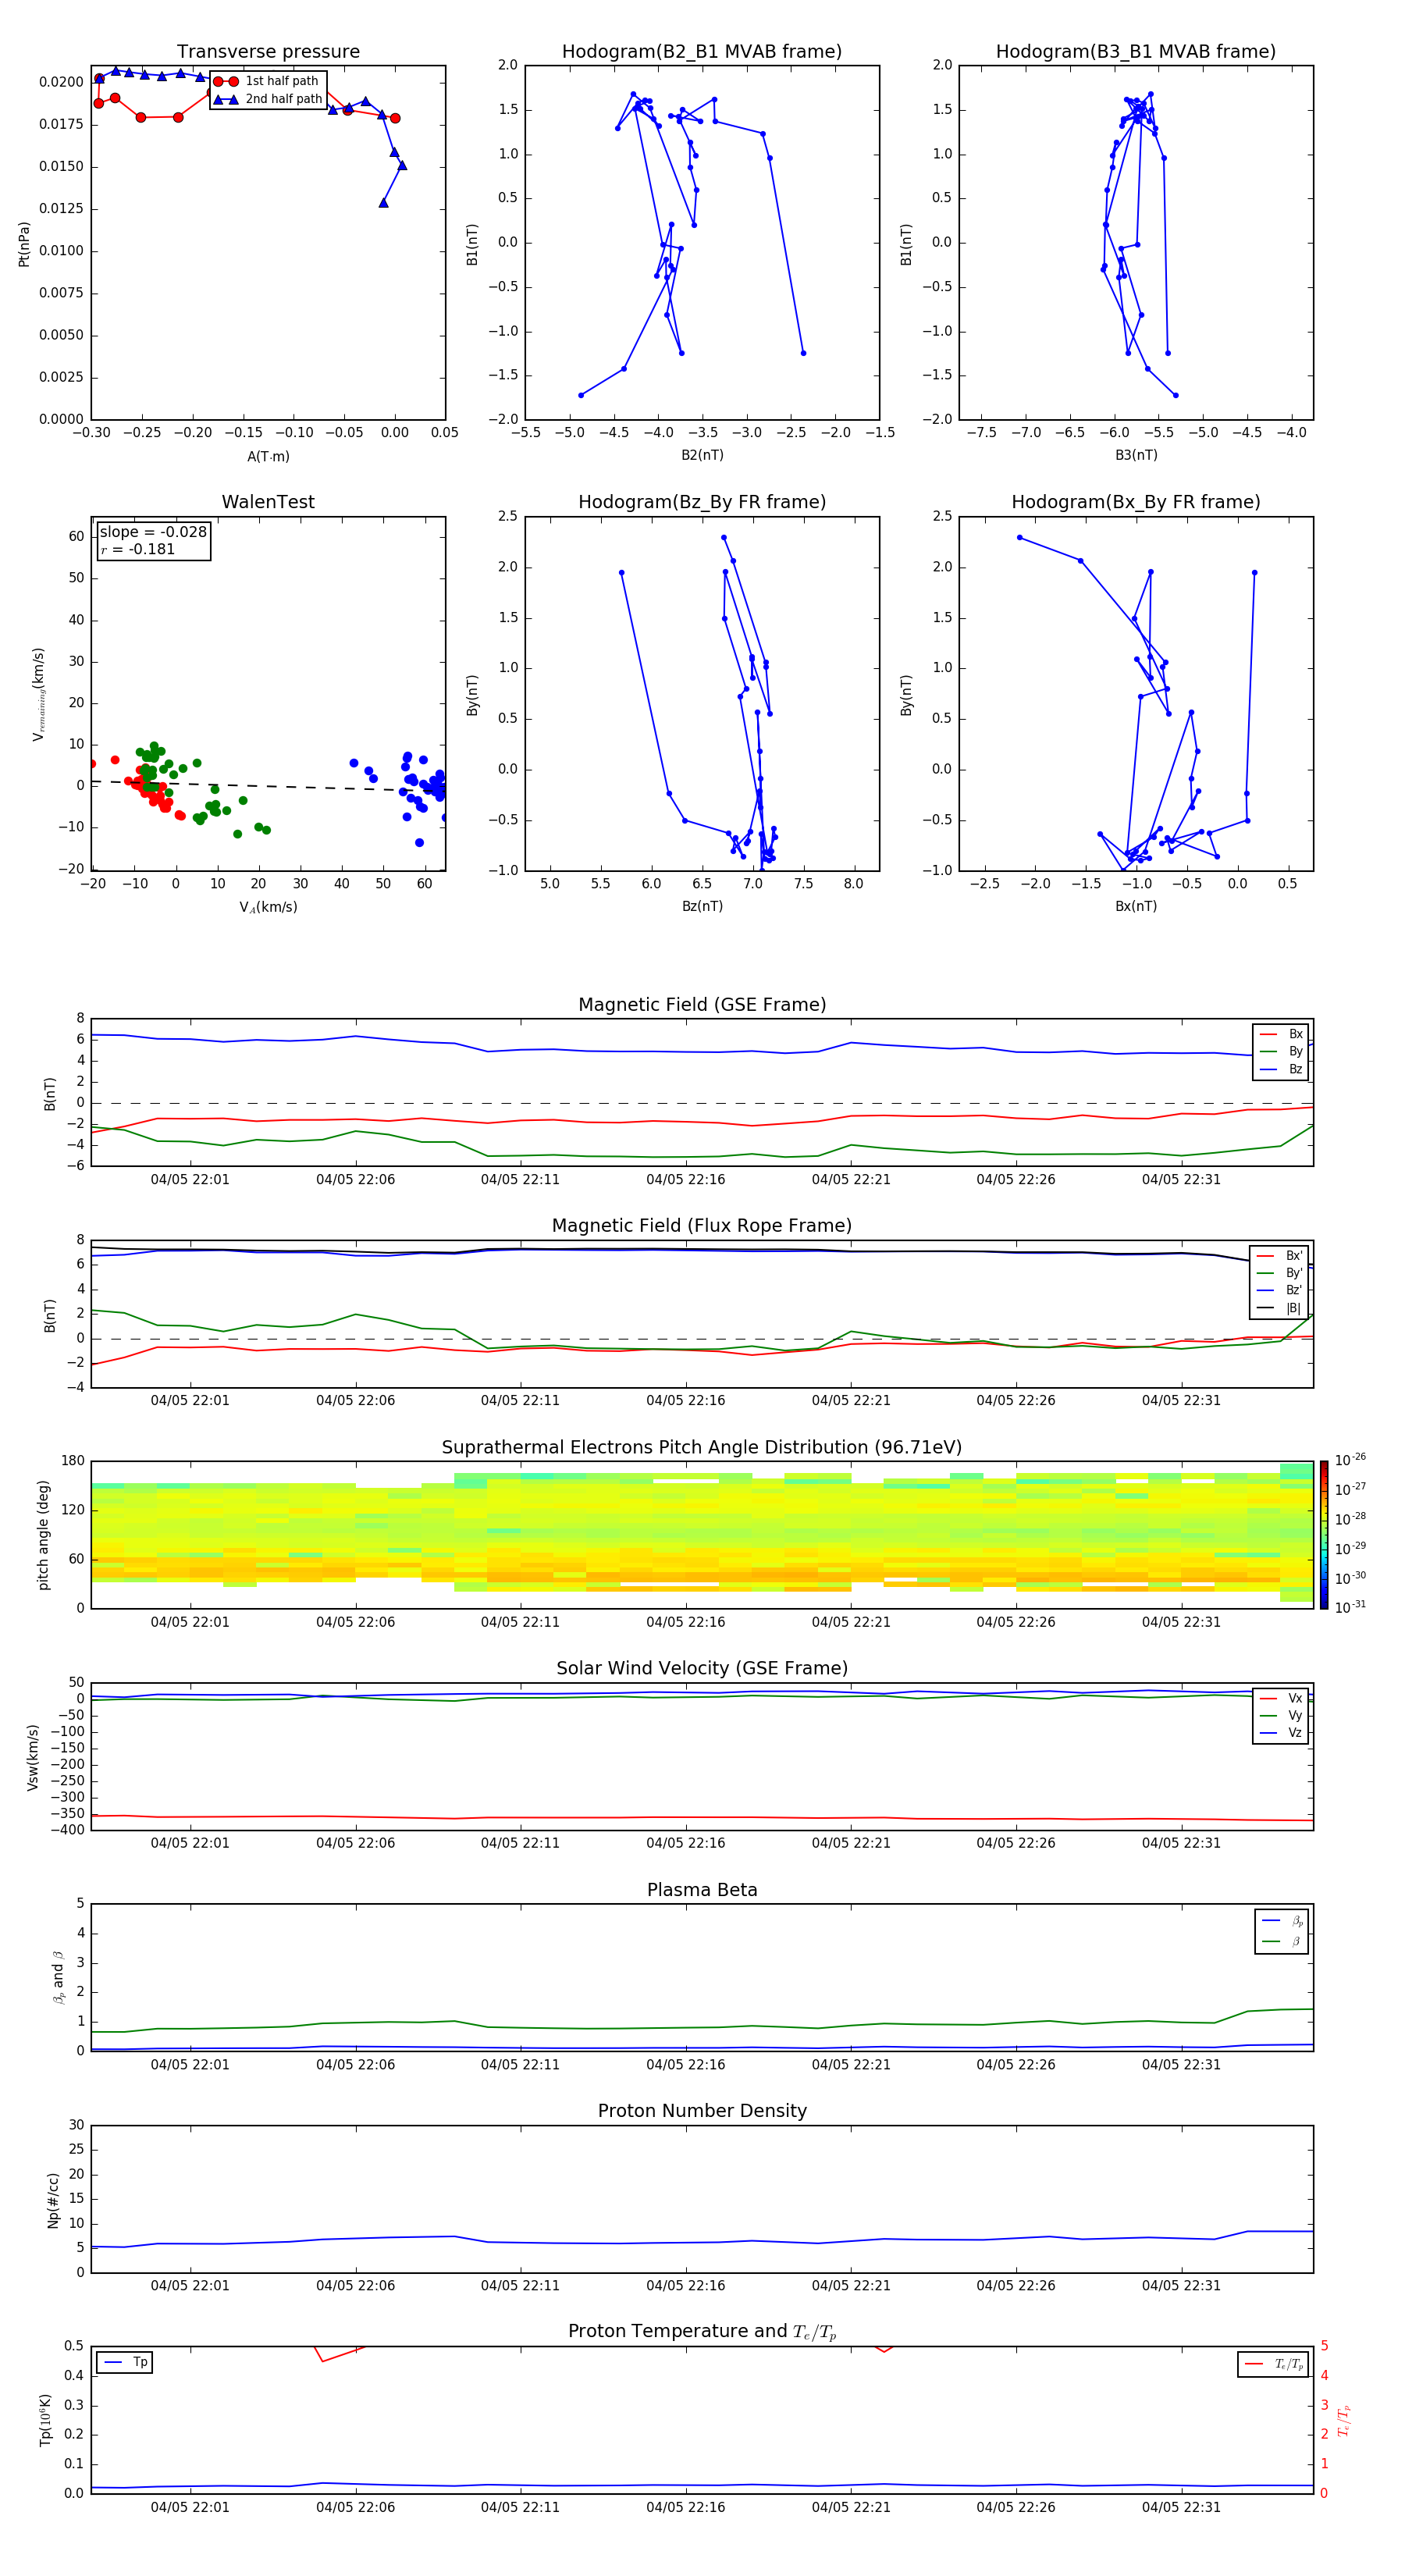Select the βp legend entry in Plasma Beta
Image resolution: width=1405 pixels, height=2576 pixels.
coord(1282,1921)
